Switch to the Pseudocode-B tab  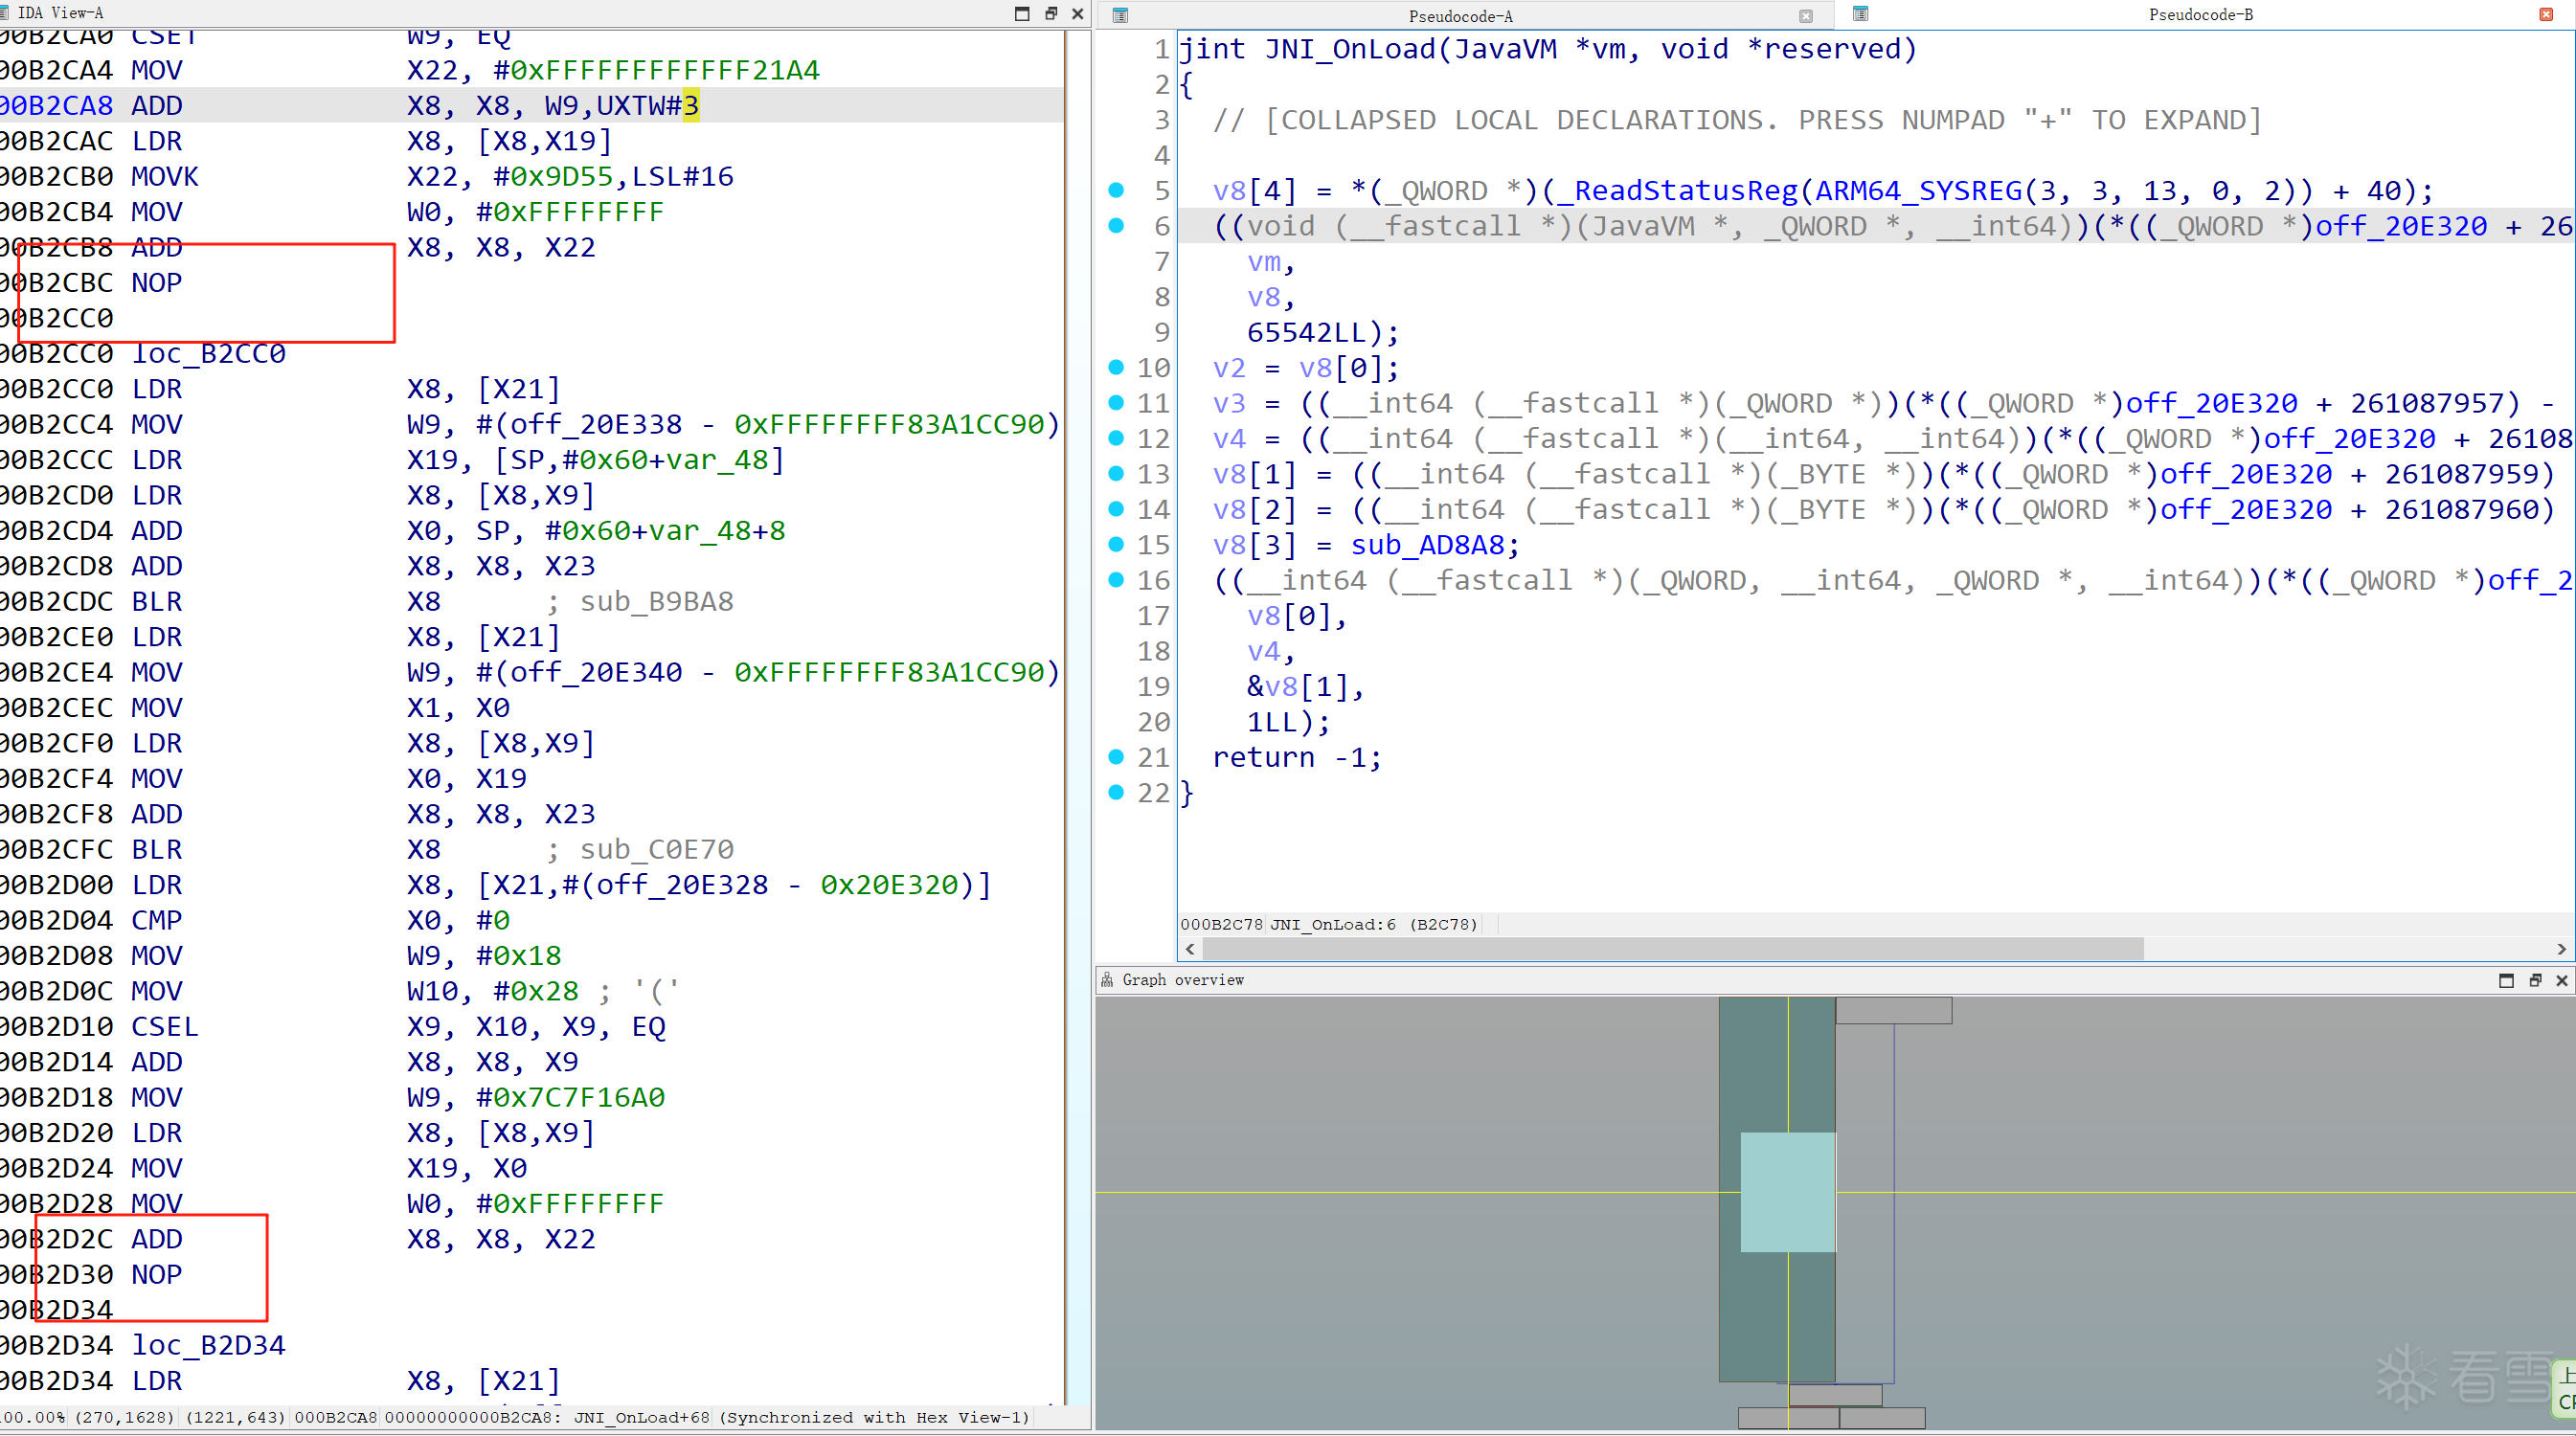click(x=2200, y=15)
